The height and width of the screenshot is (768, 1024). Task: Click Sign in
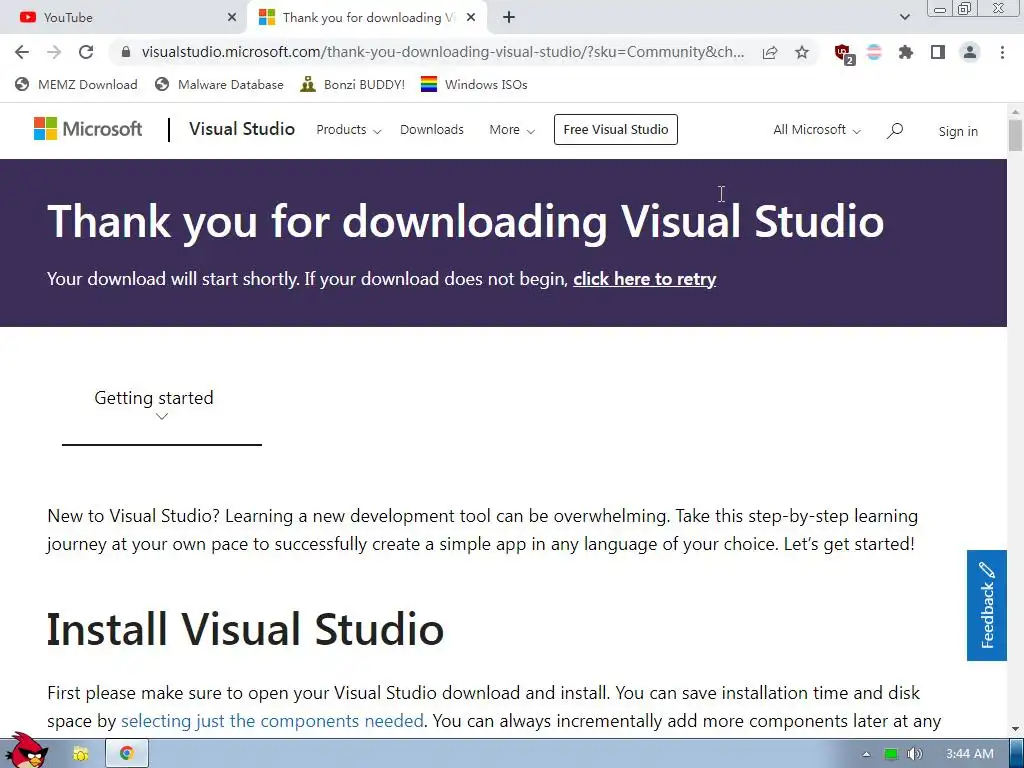[x=958, y=131]
